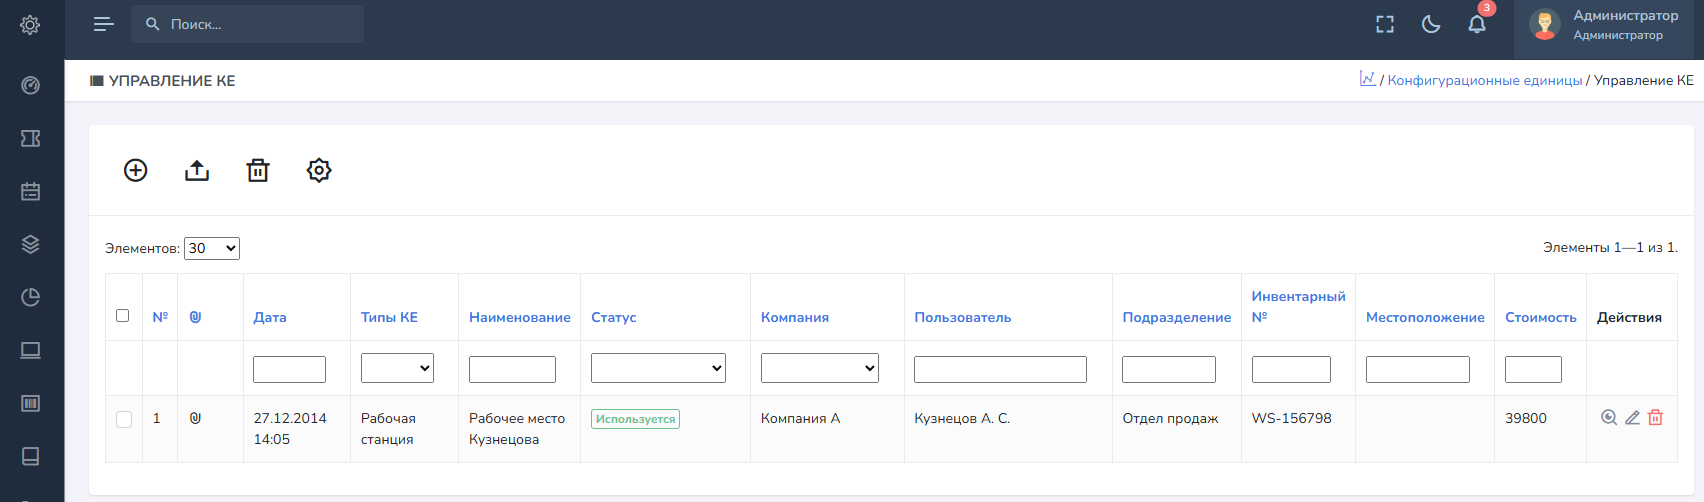
Task: Open the Компания filter dropdown
Action: point(819,368)
